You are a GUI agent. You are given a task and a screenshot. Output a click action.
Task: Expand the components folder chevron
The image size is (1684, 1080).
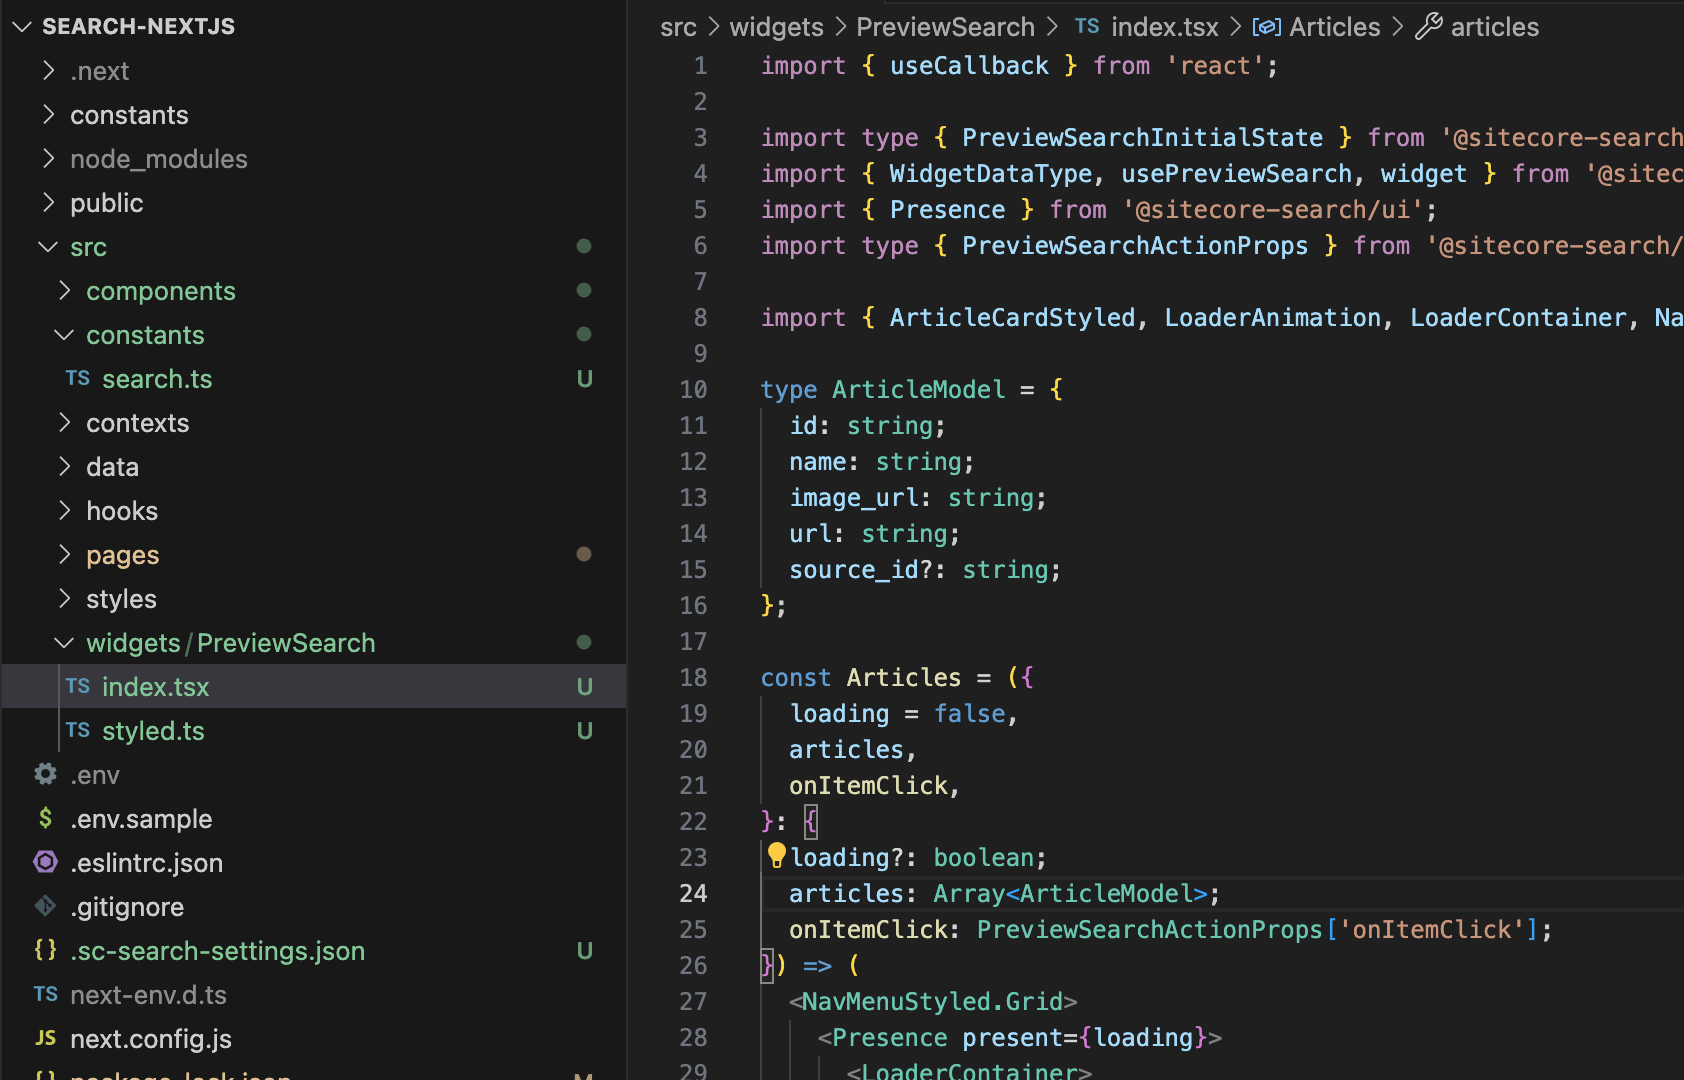click(x=65, y=291)
